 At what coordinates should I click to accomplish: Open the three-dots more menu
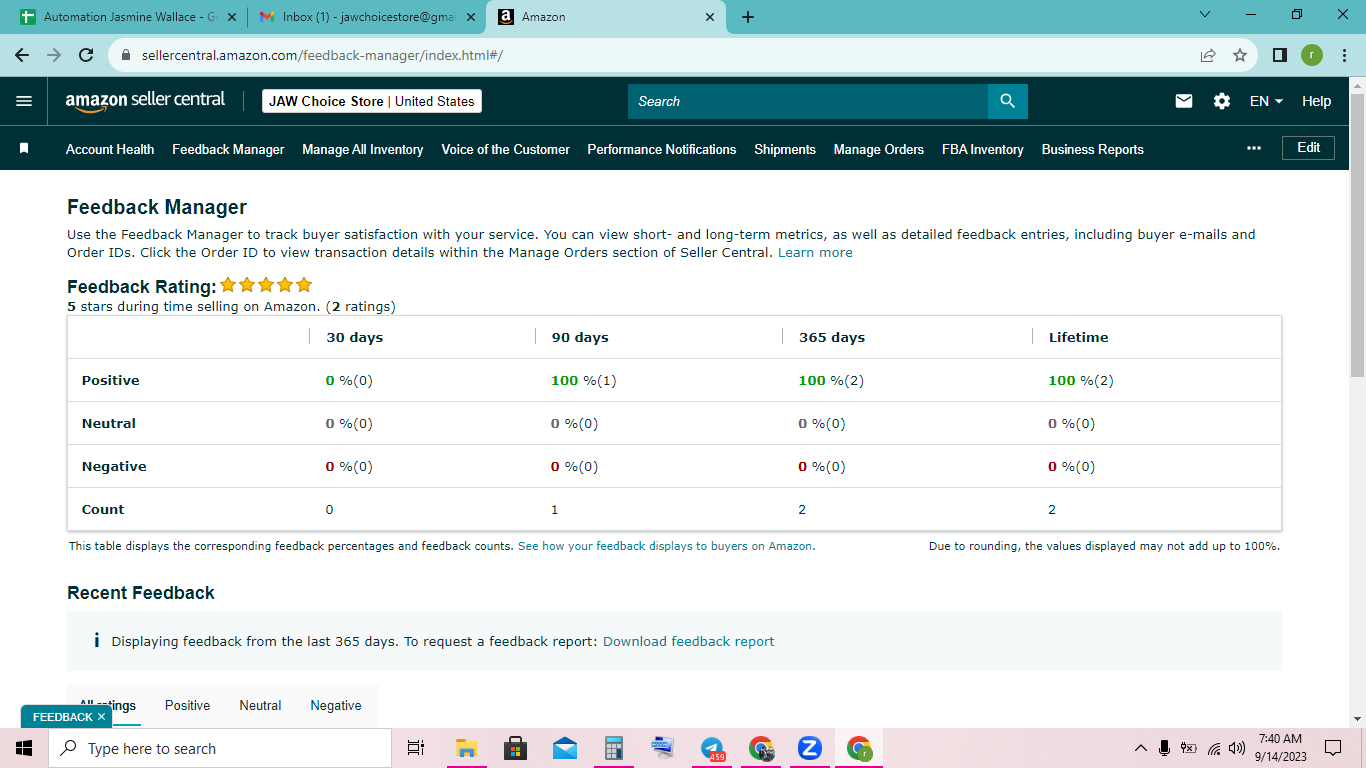[1254, 148]
